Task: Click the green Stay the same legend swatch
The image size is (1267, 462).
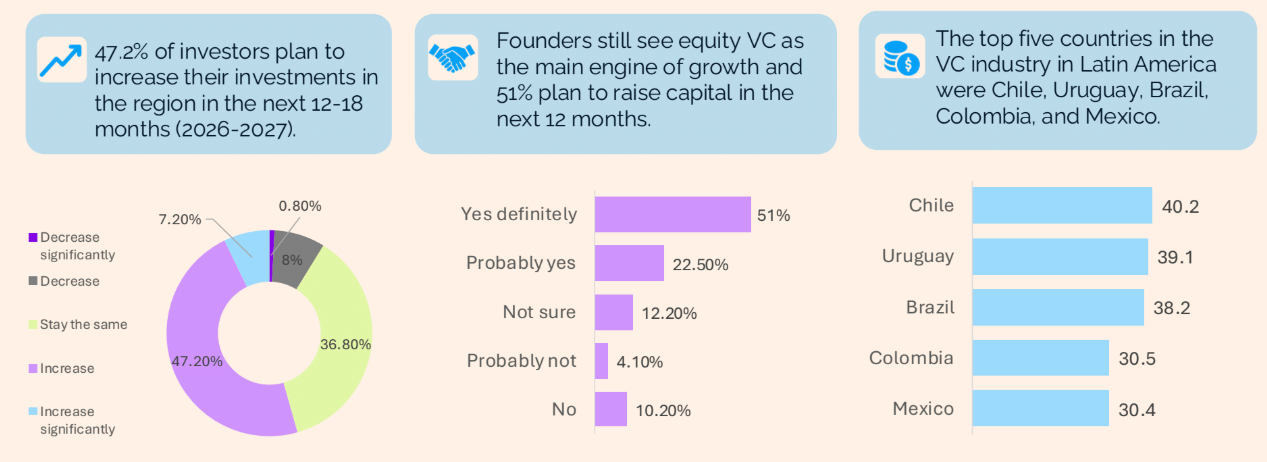Action: 33,325
